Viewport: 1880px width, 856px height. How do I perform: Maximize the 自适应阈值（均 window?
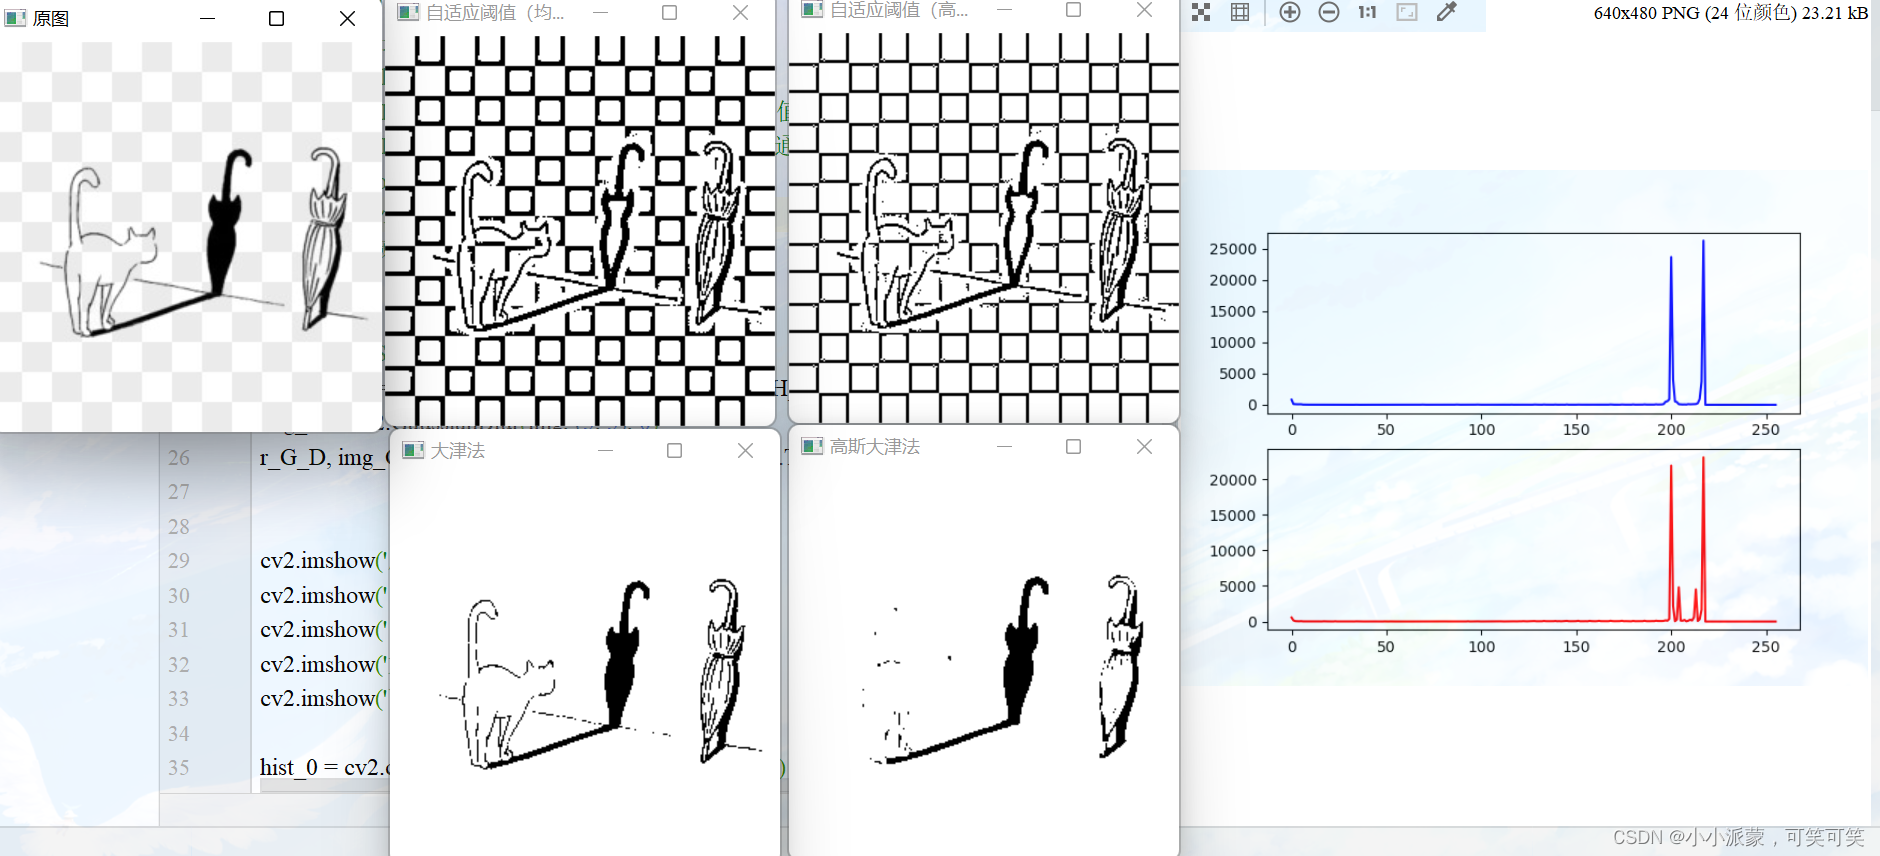click(x=670, y=12)
